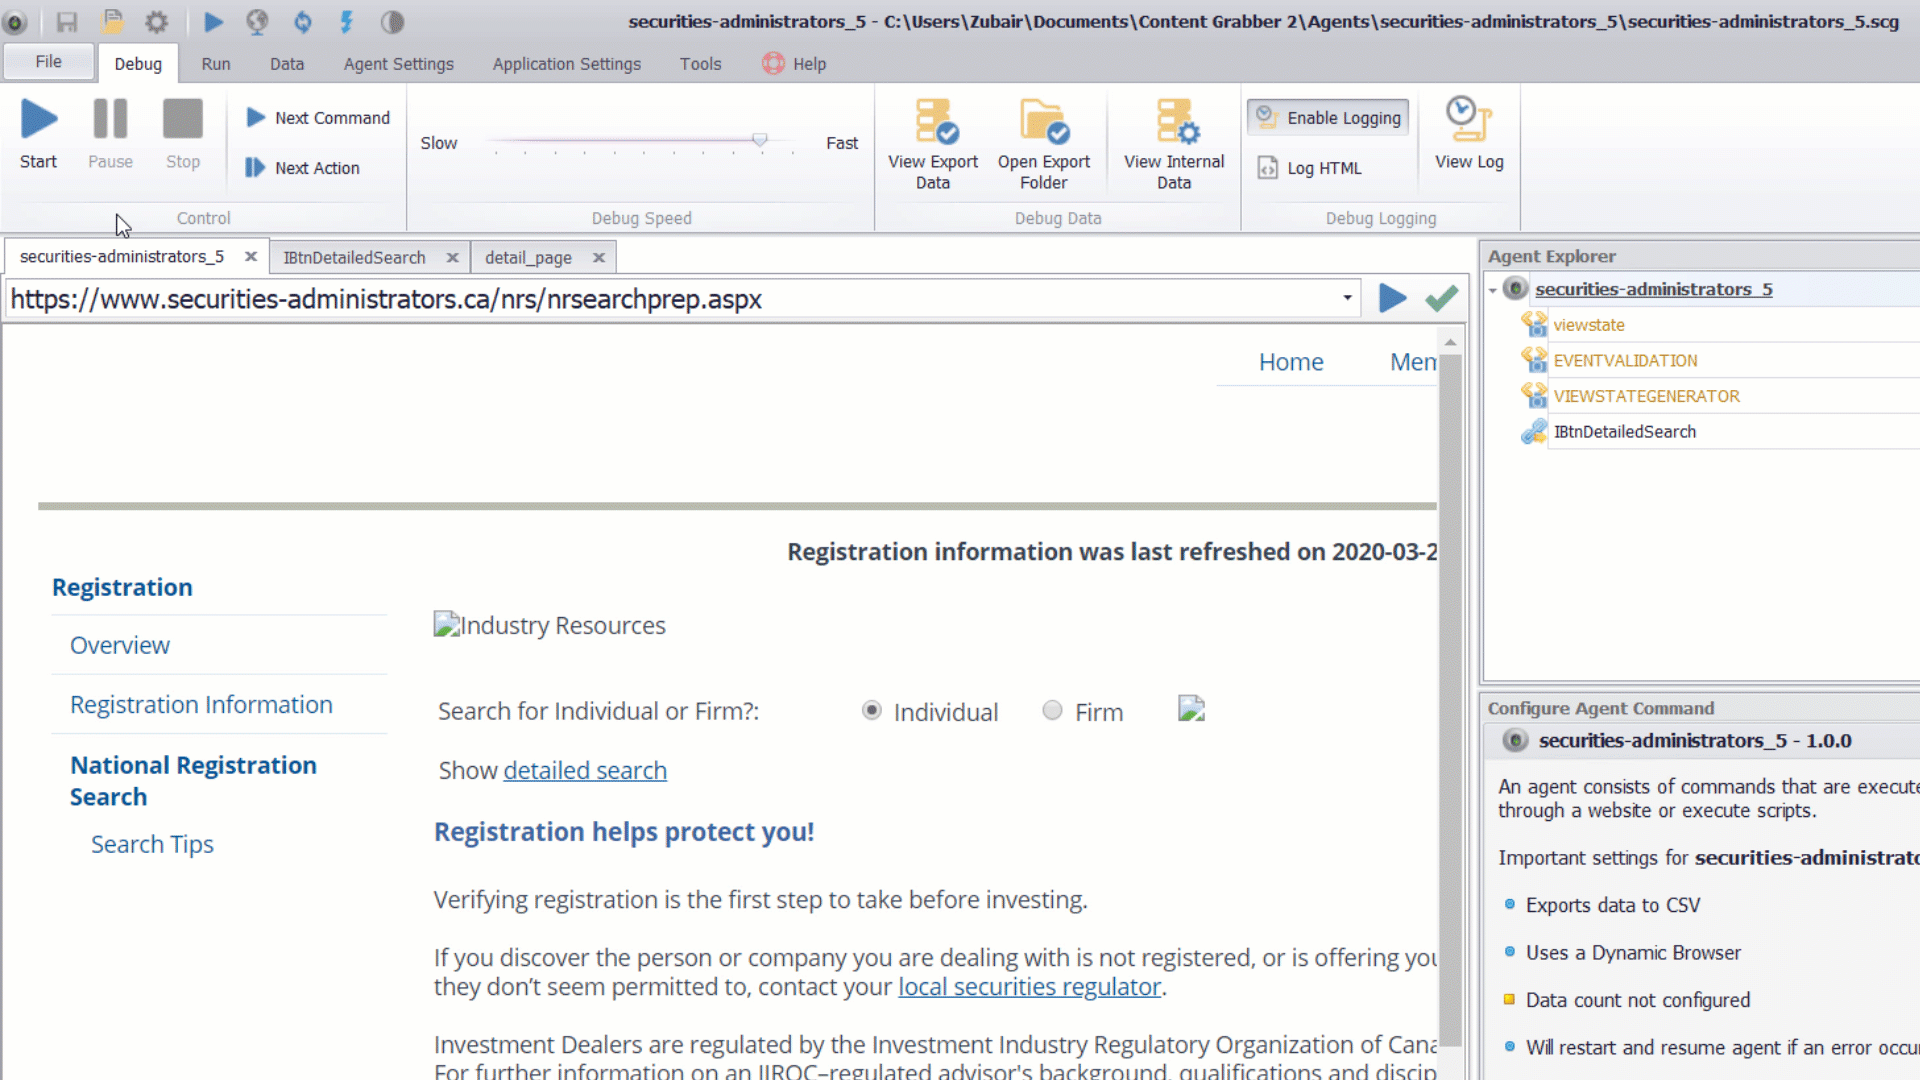Collapse the securities-administrators_5 tree node
The width and height of the screenshot is (1920, 1080).
[x=1493, y=290]
